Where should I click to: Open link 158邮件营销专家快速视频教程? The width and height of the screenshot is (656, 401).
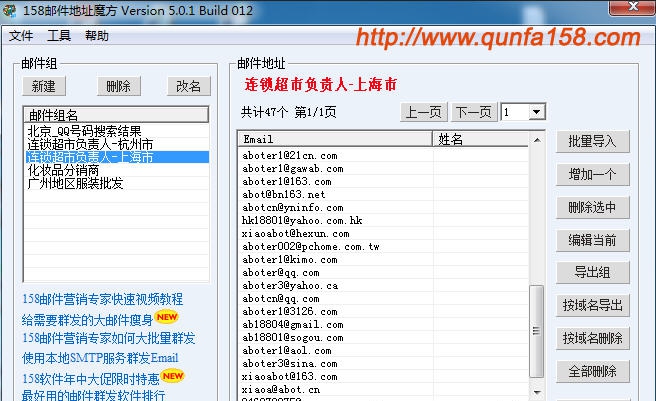coord(102,299)
